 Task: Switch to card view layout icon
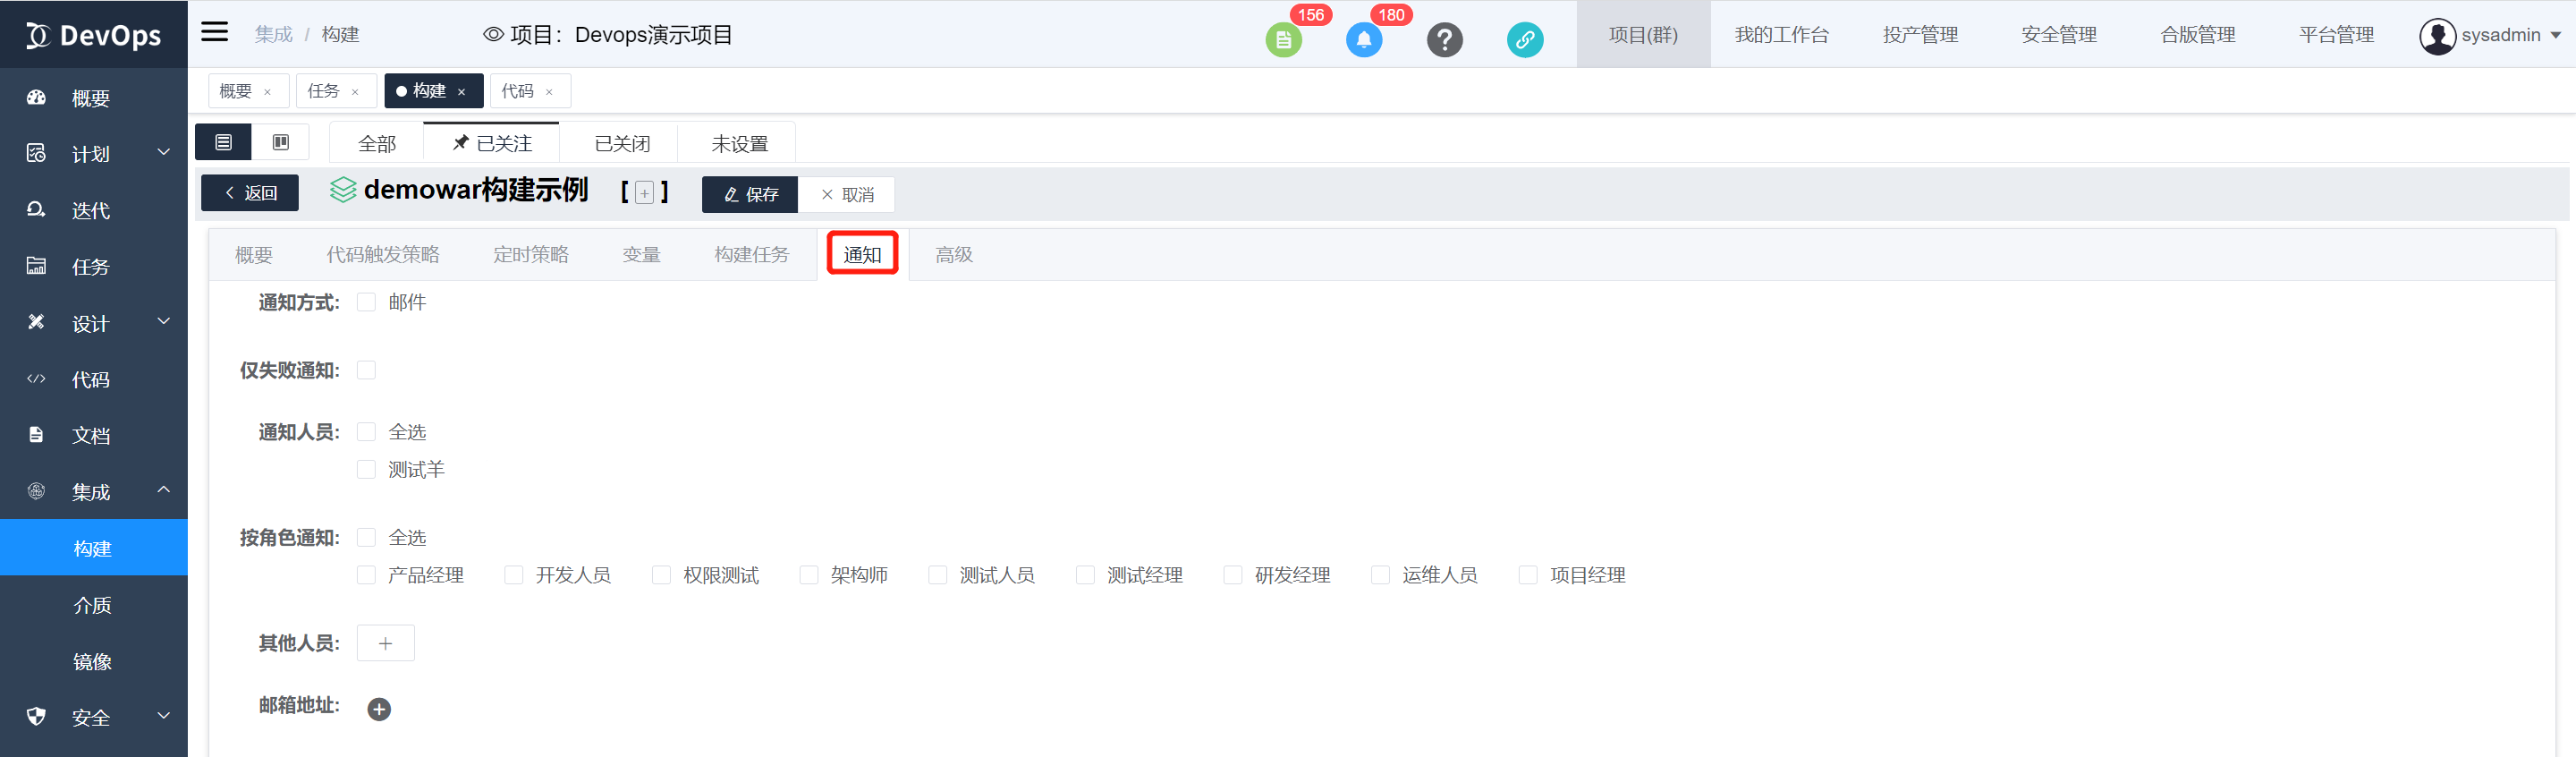(x=281, y=143)
